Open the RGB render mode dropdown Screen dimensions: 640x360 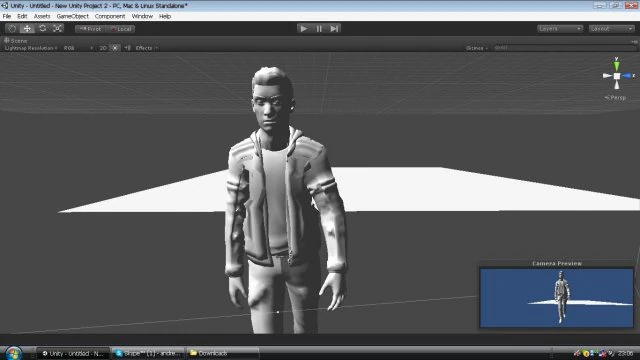click(78, 48)
